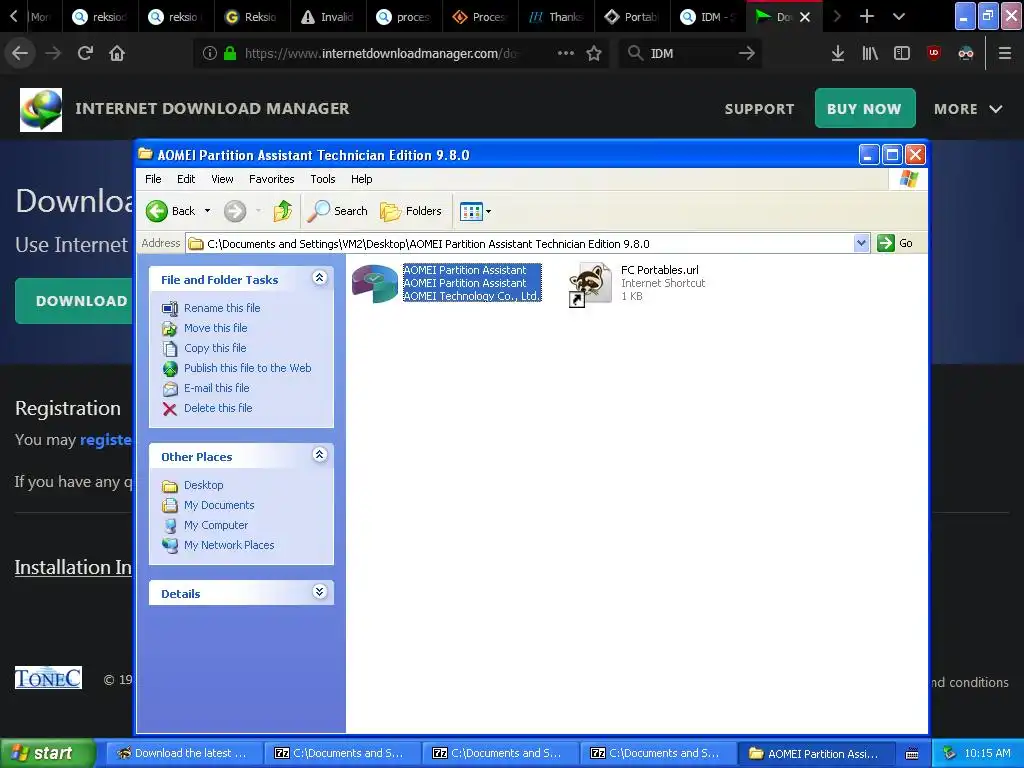Open the Favorites menu
Screen dimensions: 1024x768
click(x=272, y=179)
